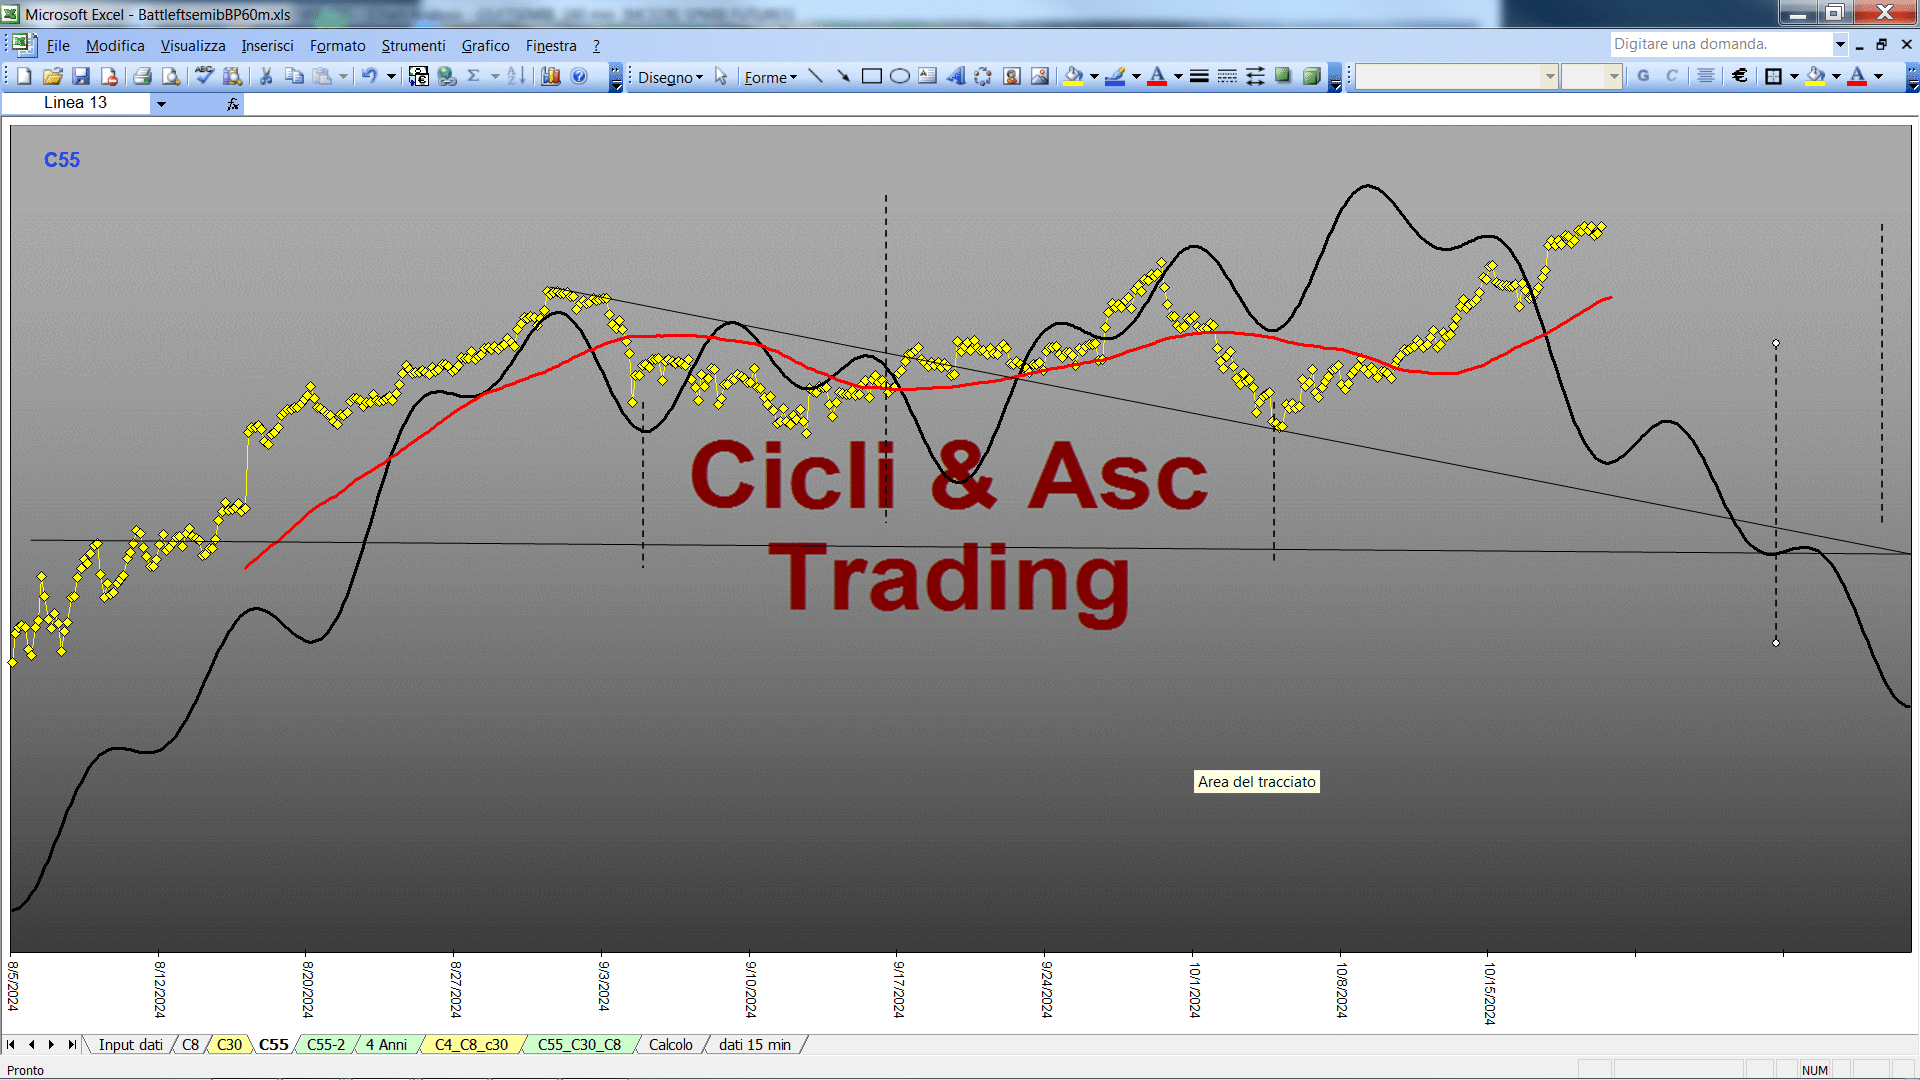The height and width of the screenshot is (1080, 1920).
Task: Open the Disegno dropdown menu
Action: click(x=671, y=77)
